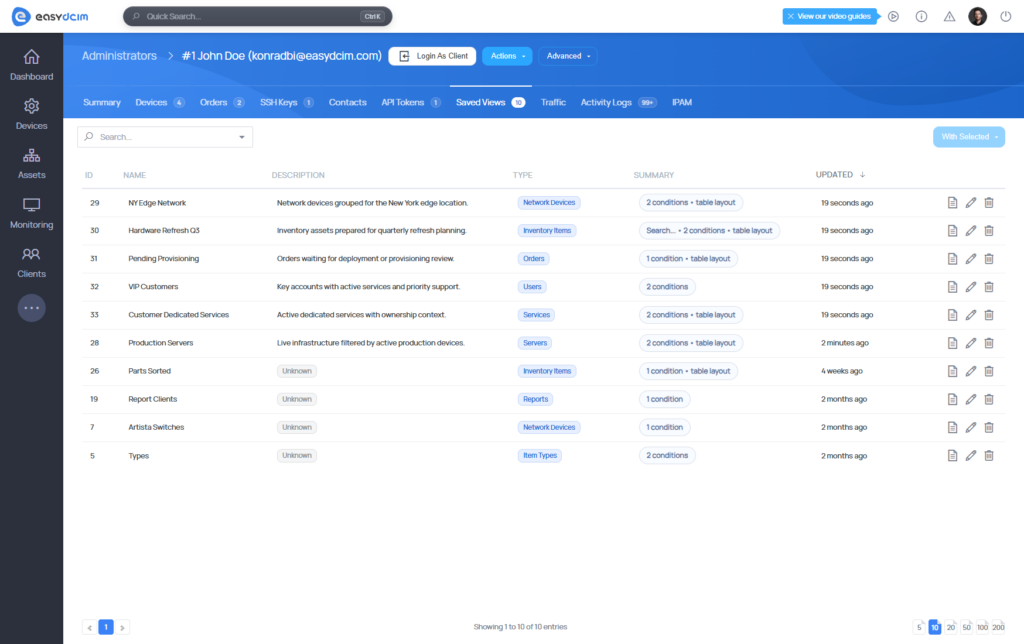View details of NY Edge Network
The width and height of the screenshot is (1024, 644).
click(952, 202)
